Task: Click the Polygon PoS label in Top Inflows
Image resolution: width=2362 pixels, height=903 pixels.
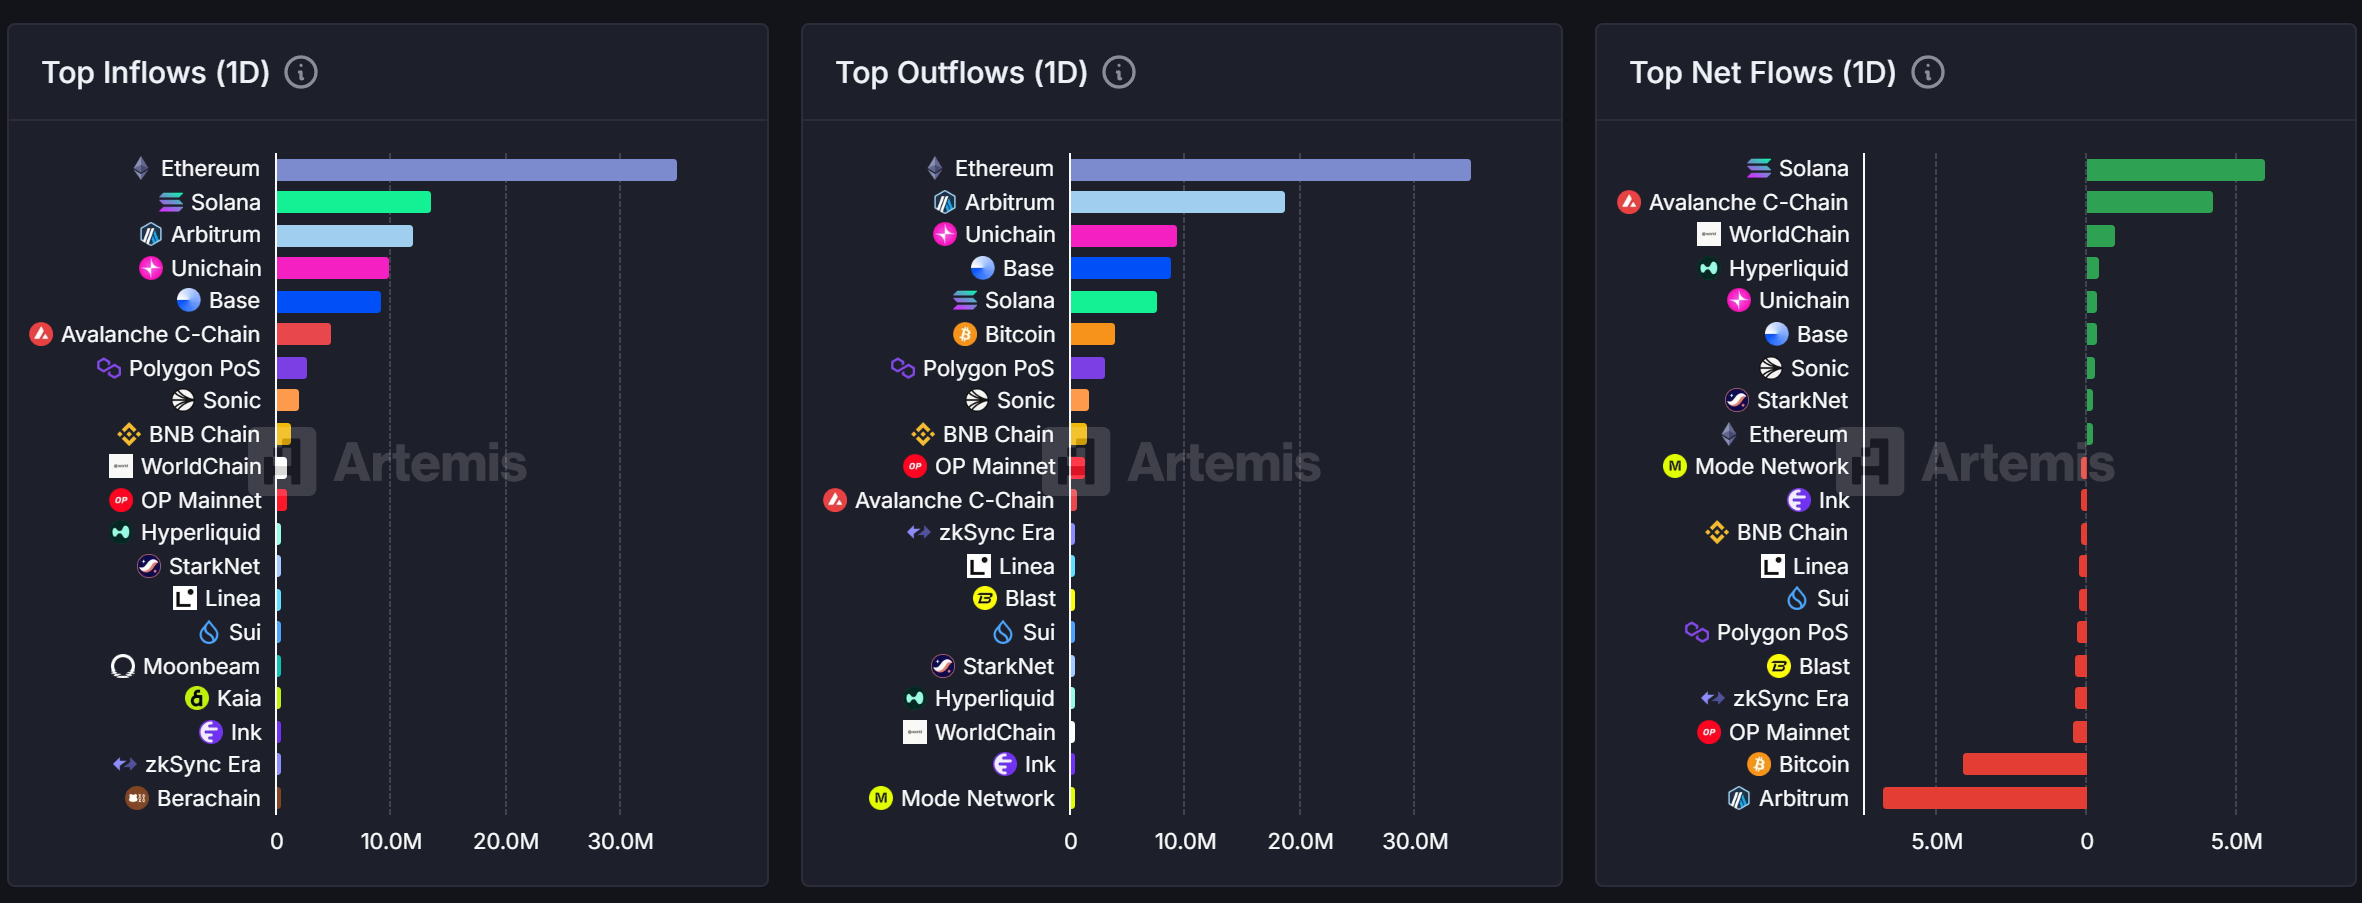Action: (194, 368)
